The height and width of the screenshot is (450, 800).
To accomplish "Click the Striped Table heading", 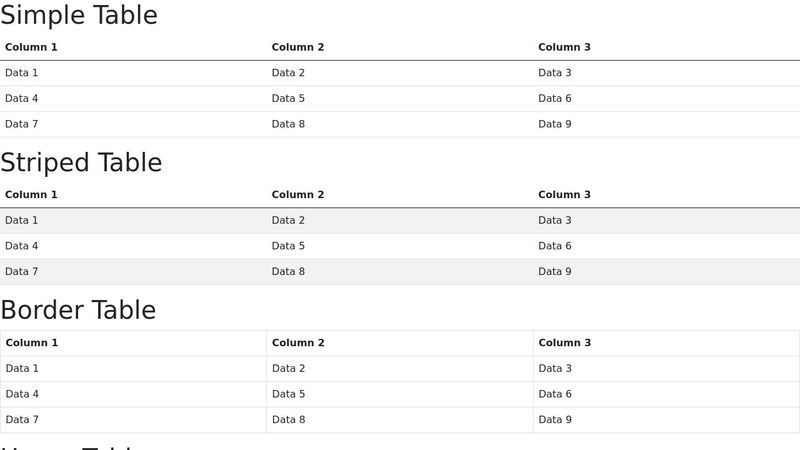I will click(81, 163).
